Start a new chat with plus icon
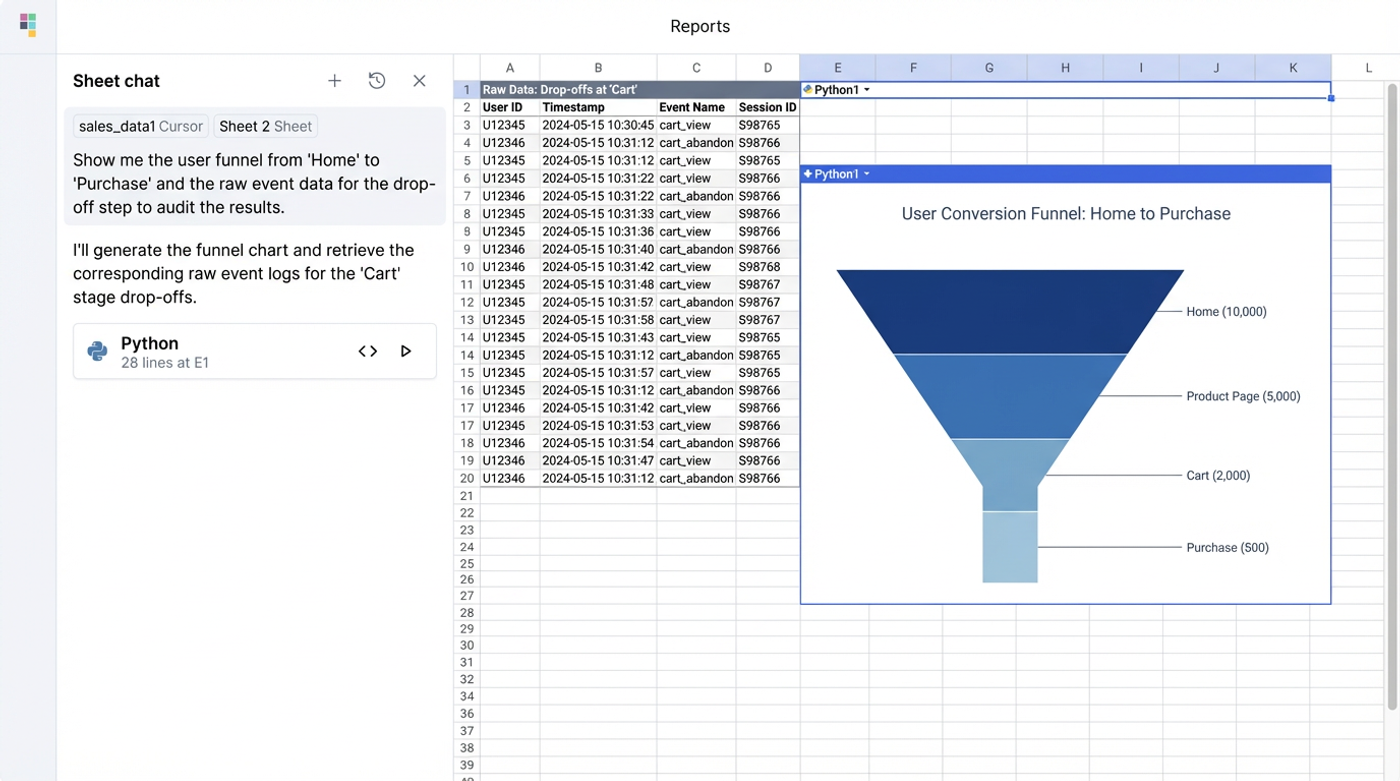 tap(335, 81)
